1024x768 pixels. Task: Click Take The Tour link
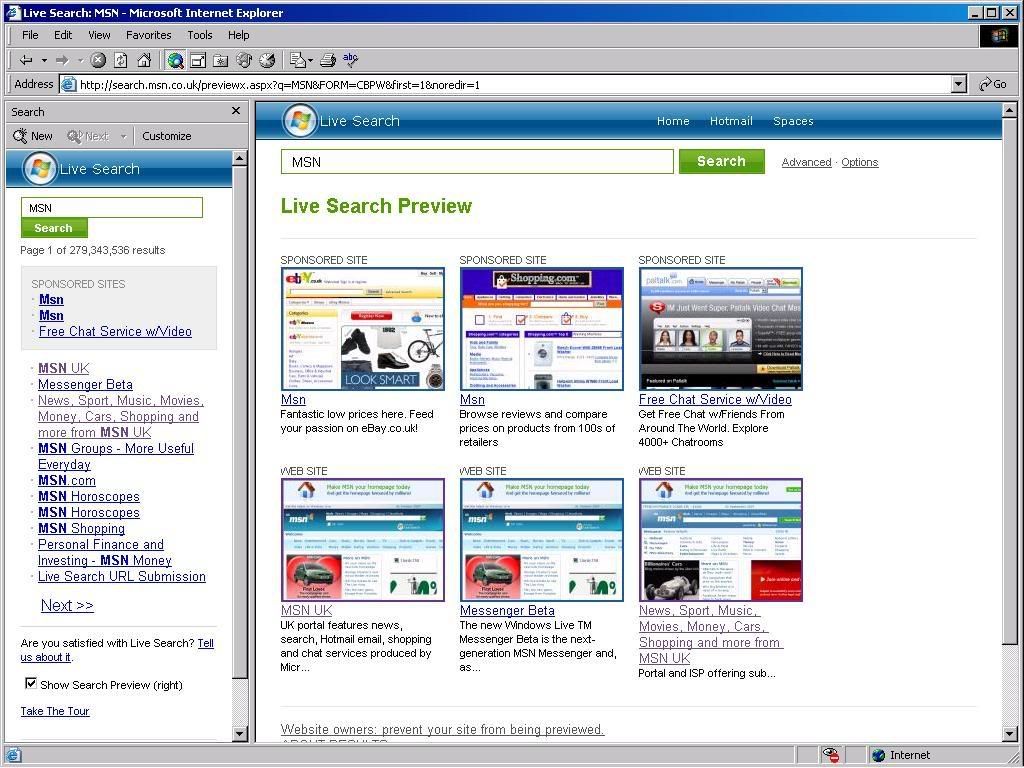(x=55, y=711)
